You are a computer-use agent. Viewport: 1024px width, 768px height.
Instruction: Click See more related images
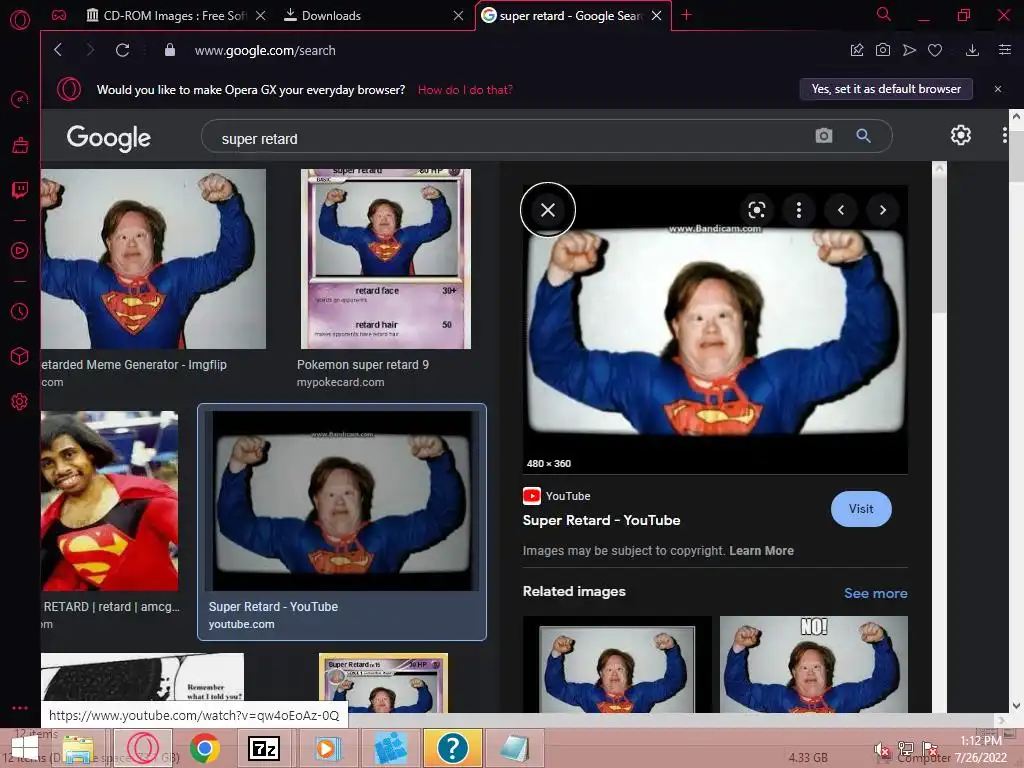875,593
